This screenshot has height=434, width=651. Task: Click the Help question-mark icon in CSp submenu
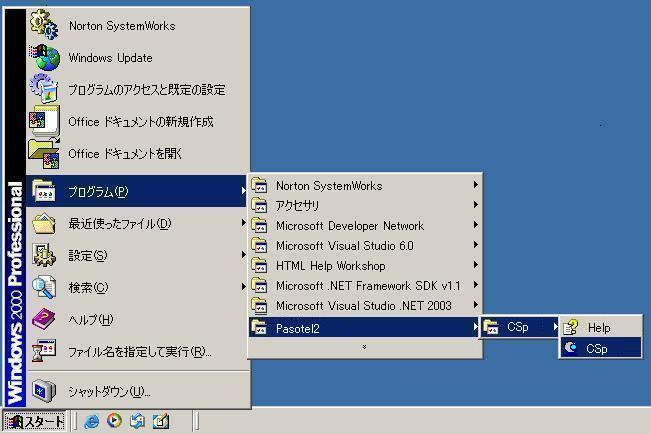pos(571,327)
